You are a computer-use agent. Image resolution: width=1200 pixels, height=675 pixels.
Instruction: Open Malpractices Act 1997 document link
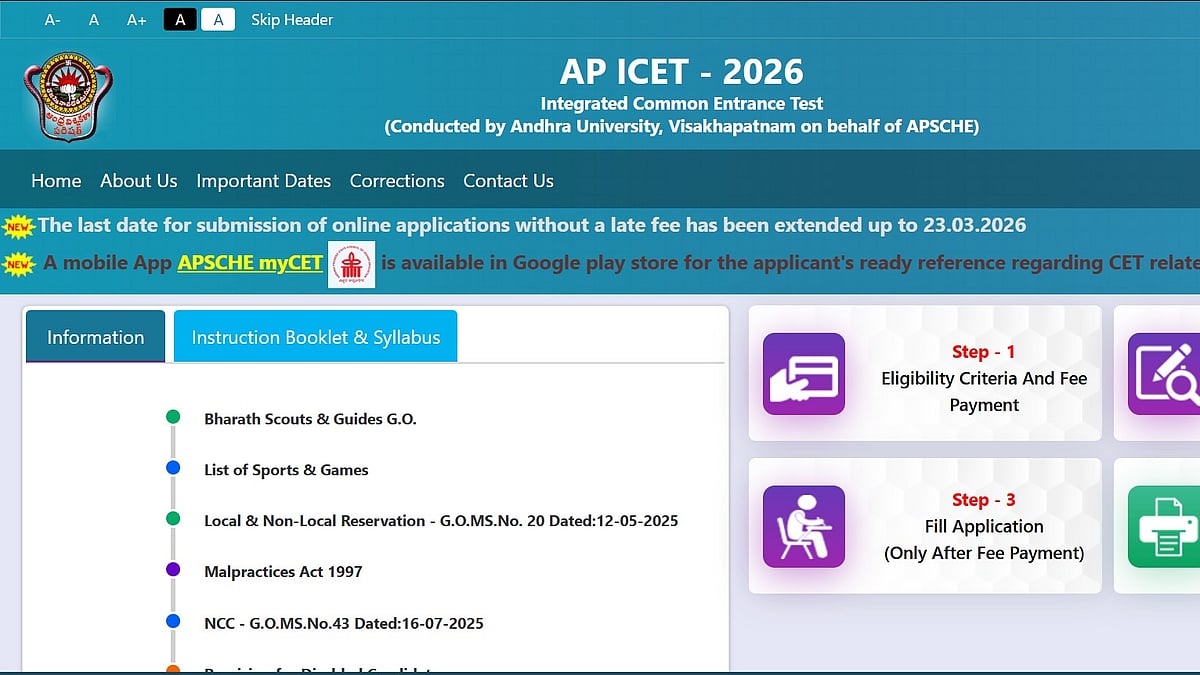283,572
